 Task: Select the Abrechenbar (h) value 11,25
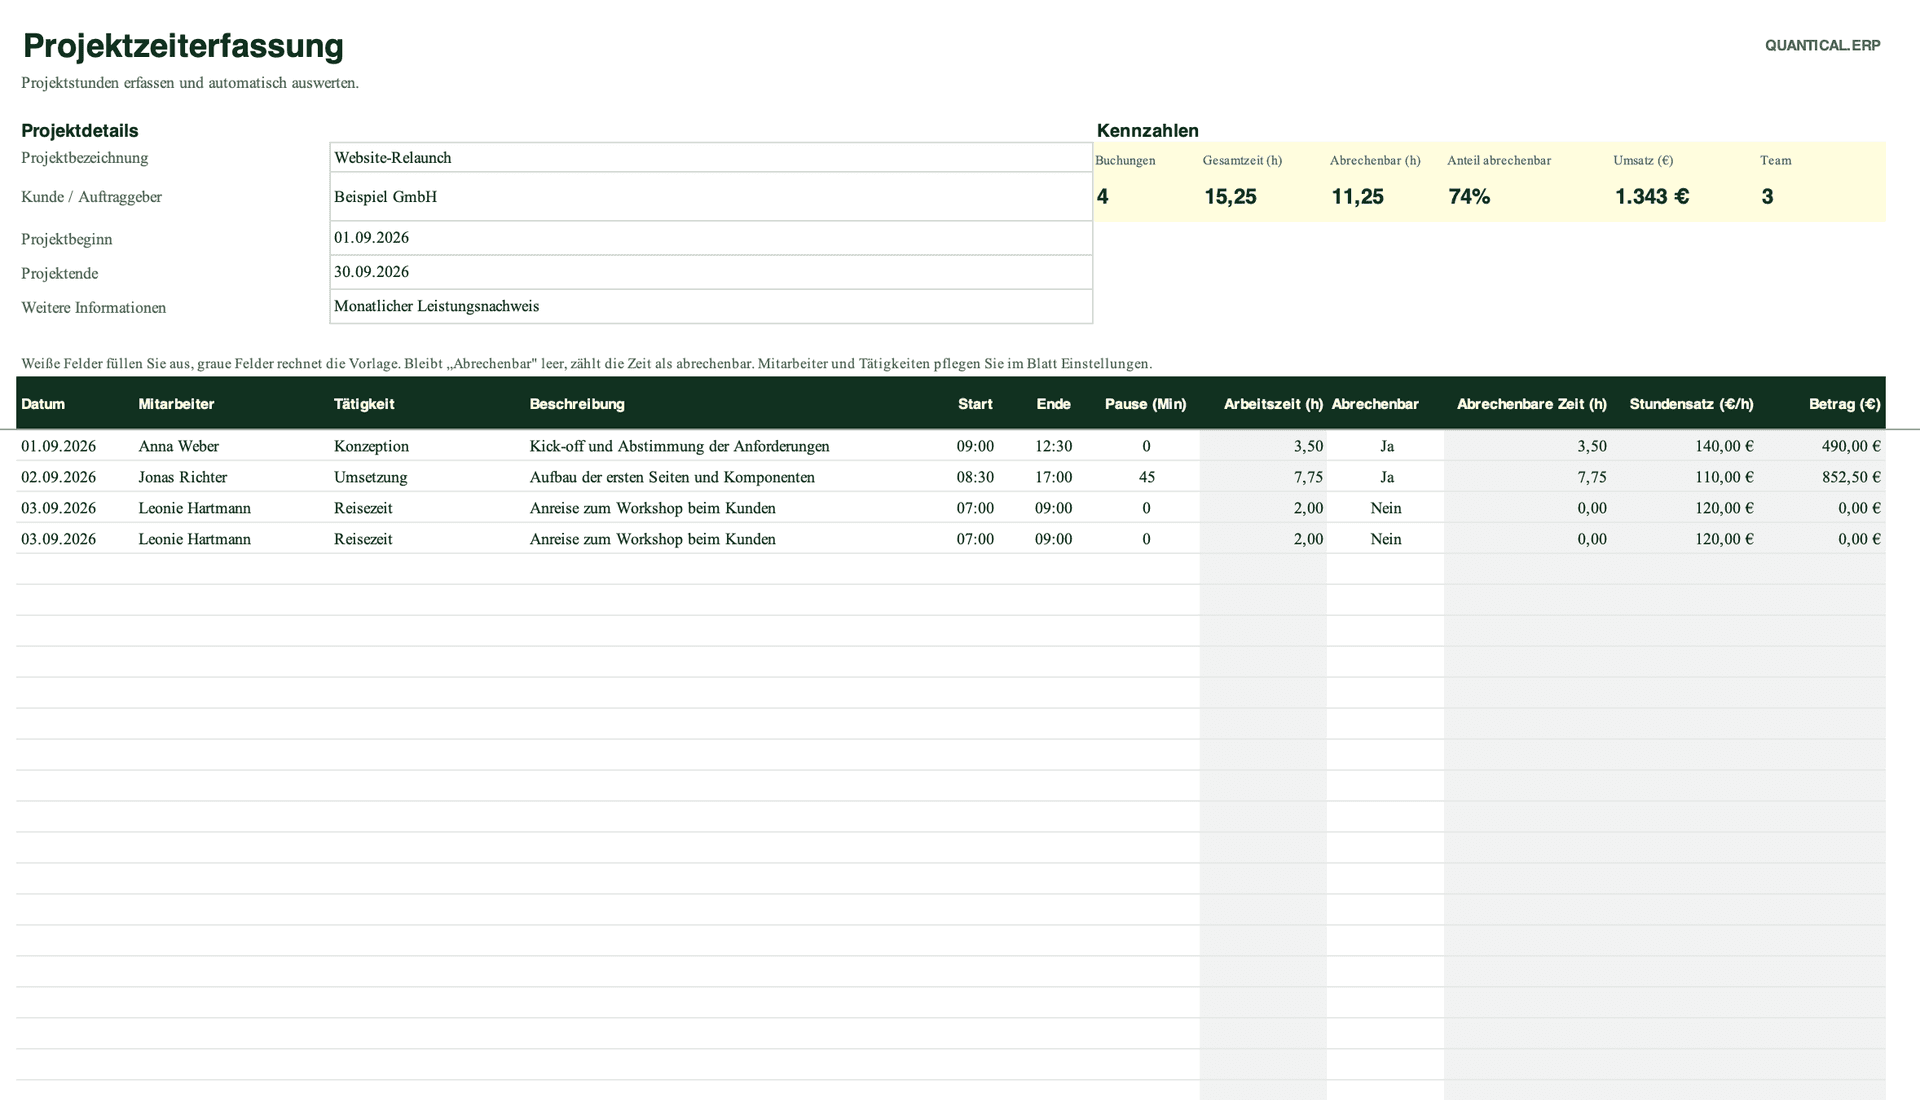[x=1357, y=196]
